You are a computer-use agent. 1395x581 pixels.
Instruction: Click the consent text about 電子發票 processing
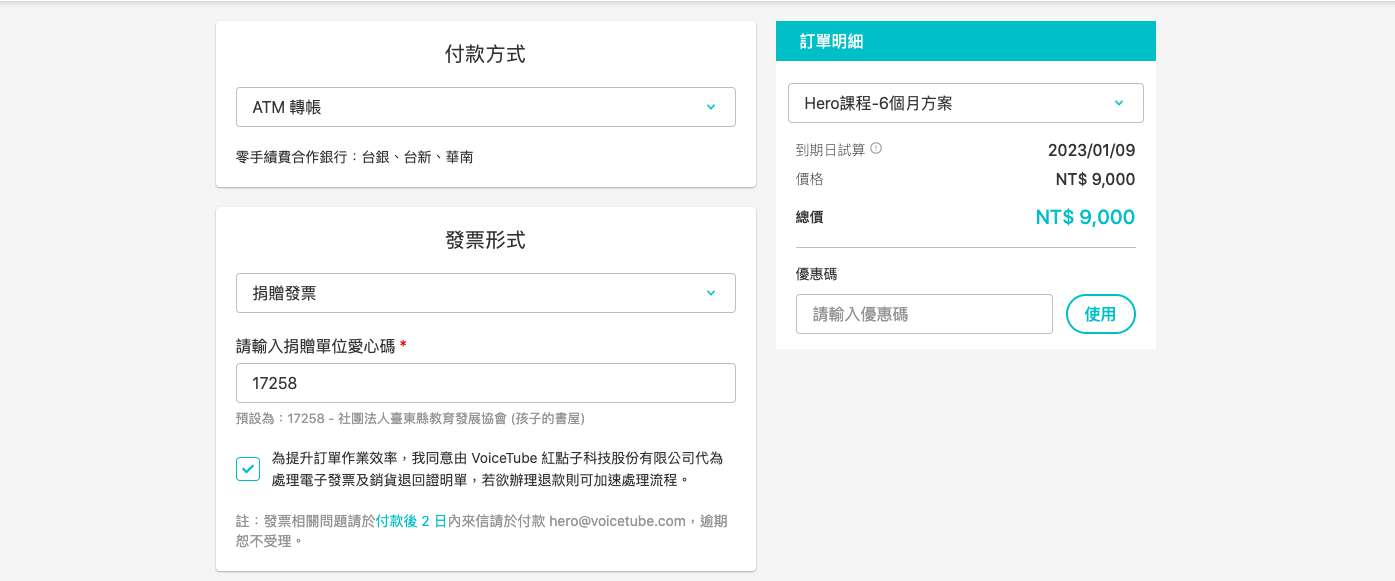pos(497,469)
